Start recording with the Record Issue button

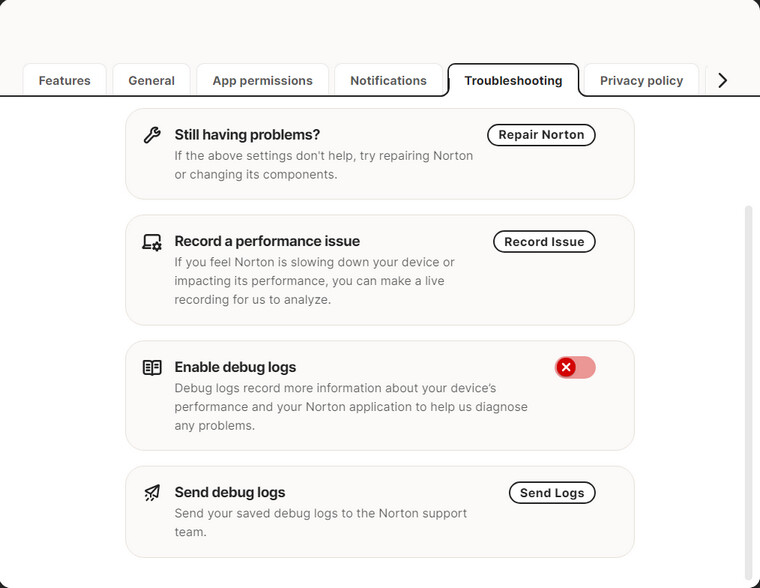tap(544, 242)
